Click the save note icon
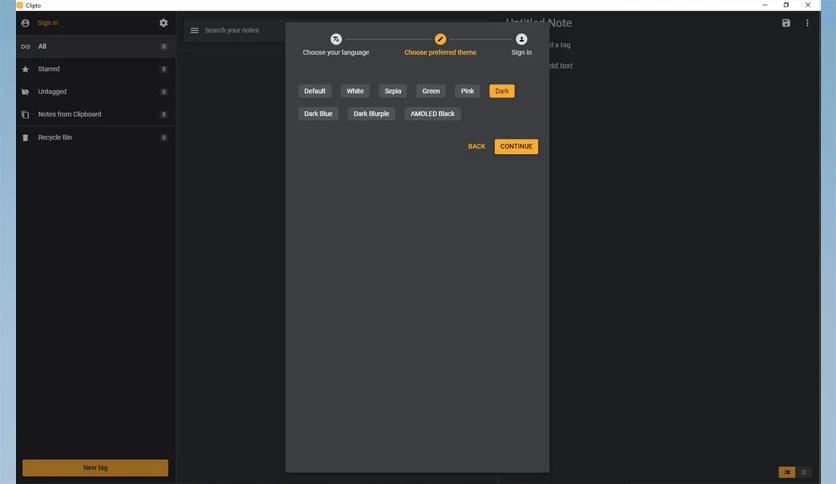 [x=786, y=23]
